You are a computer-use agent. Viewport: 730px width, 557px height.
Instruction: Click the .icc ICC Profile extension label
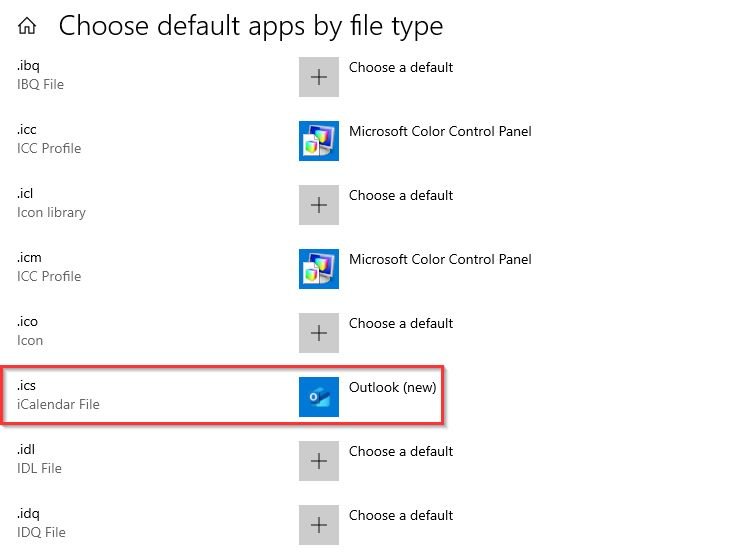tap(48, 139)
